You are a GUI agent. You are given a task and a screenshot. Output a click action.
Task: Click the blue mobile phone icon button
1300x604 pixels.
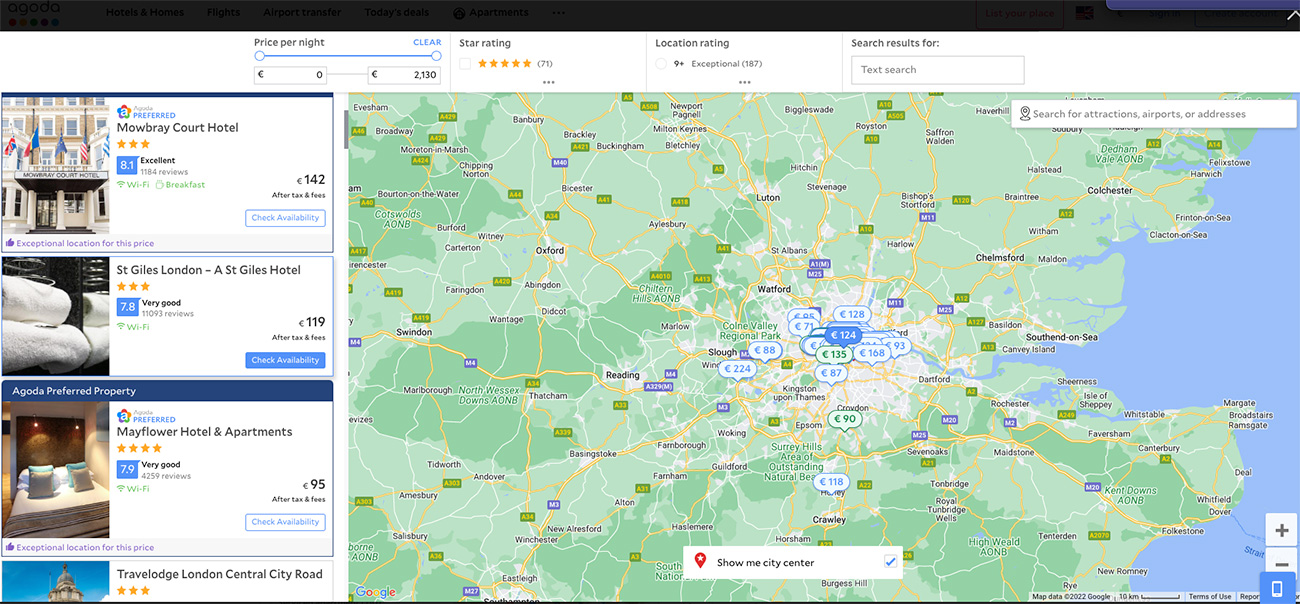1277,588
